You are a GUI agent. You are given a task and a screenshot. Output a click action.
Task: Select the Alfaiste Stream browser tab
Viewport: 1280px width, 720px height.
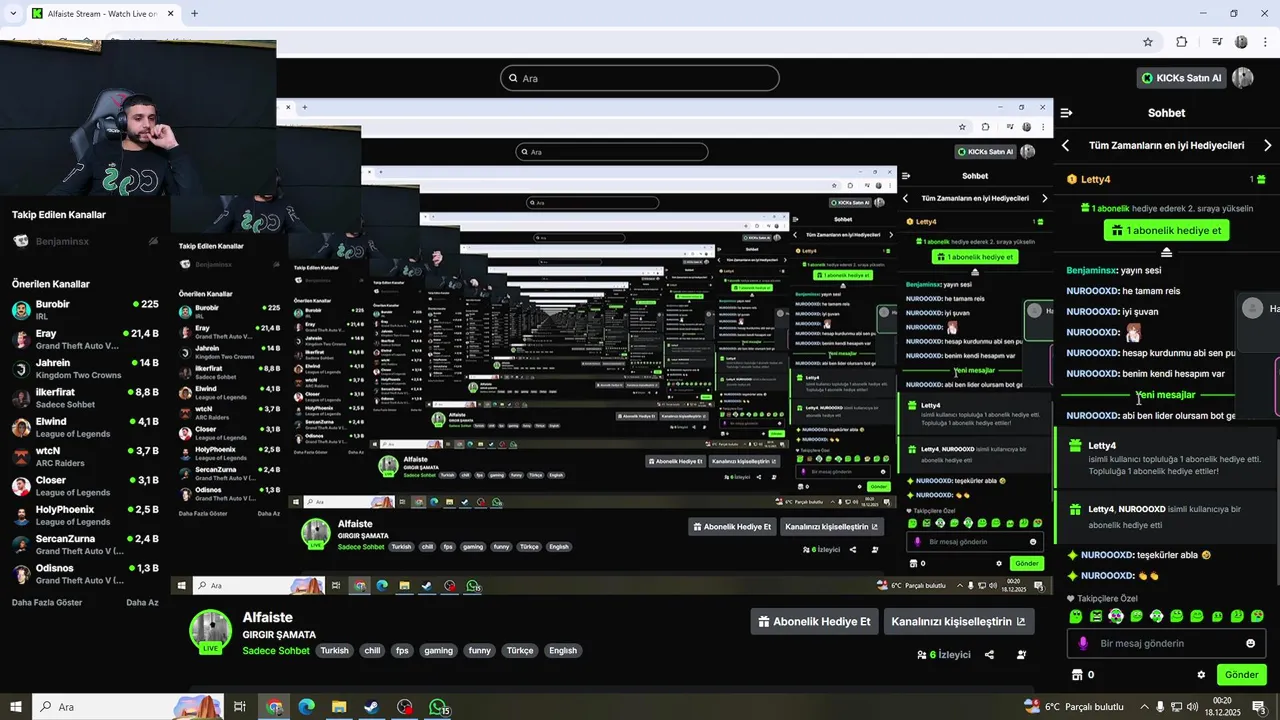pyautogui.click(x=102, y=13)
